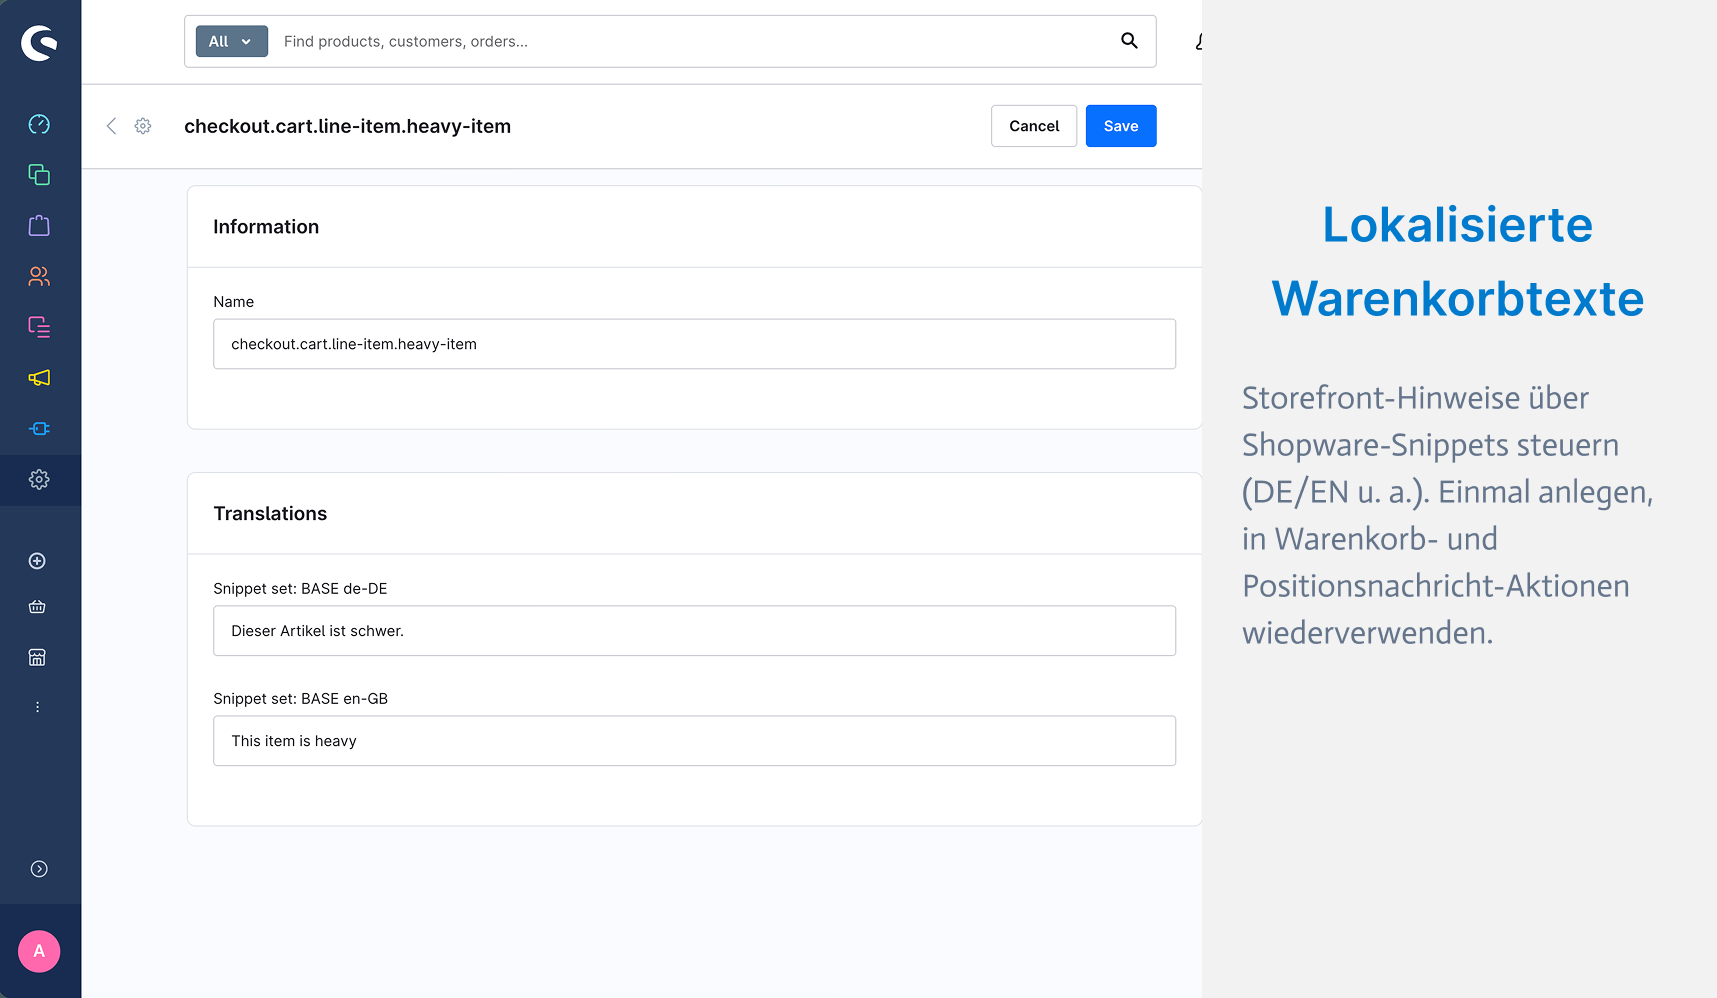Viewport: 1717px width, 998px height.
Task: Go back with the left chevron
Action: [x=111, y=126]
